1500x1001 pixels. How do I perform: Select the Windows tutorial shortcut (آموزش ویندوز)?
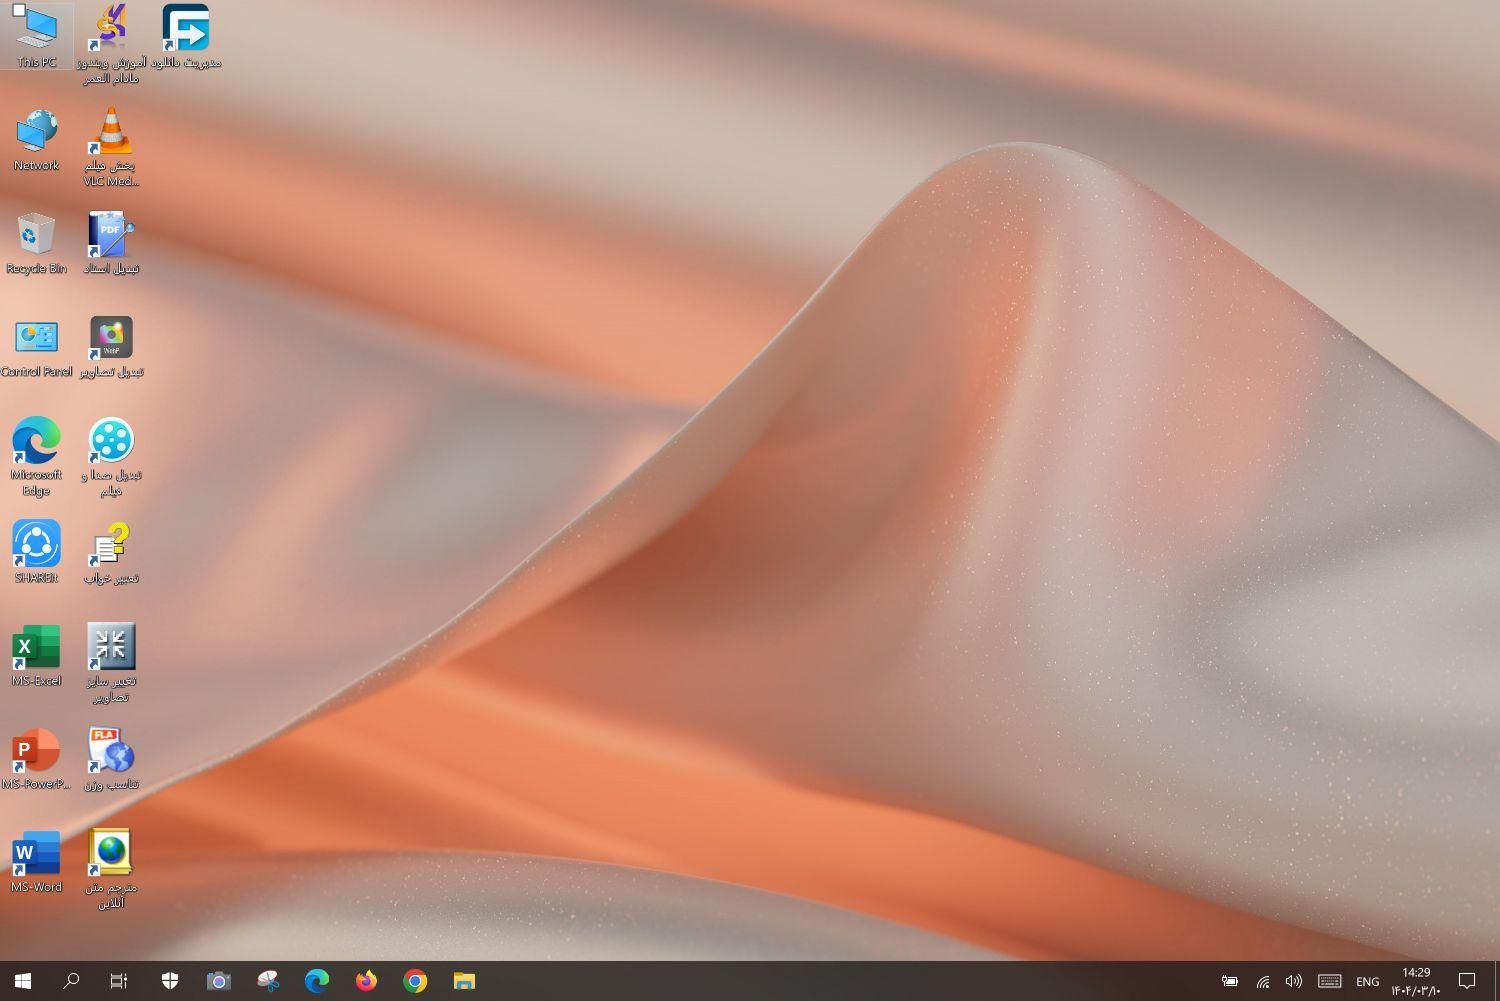coord(111,44)
